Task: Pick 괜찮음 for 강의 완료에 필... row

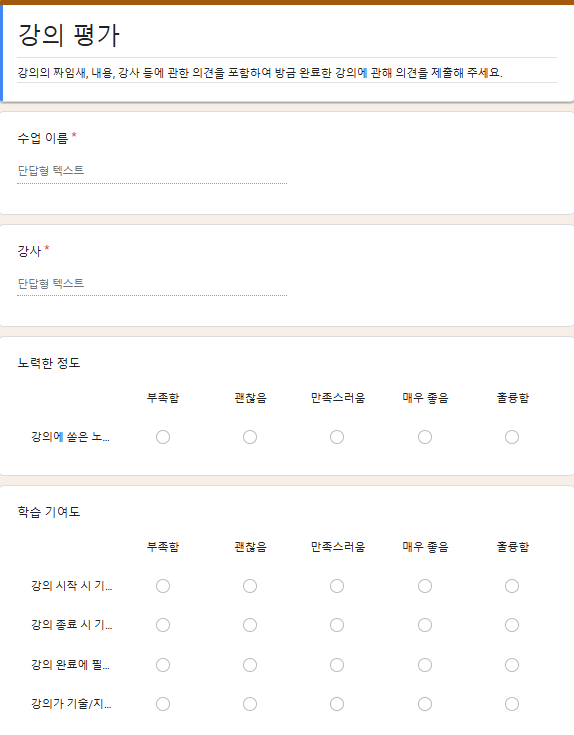Action: pos(250,665)
